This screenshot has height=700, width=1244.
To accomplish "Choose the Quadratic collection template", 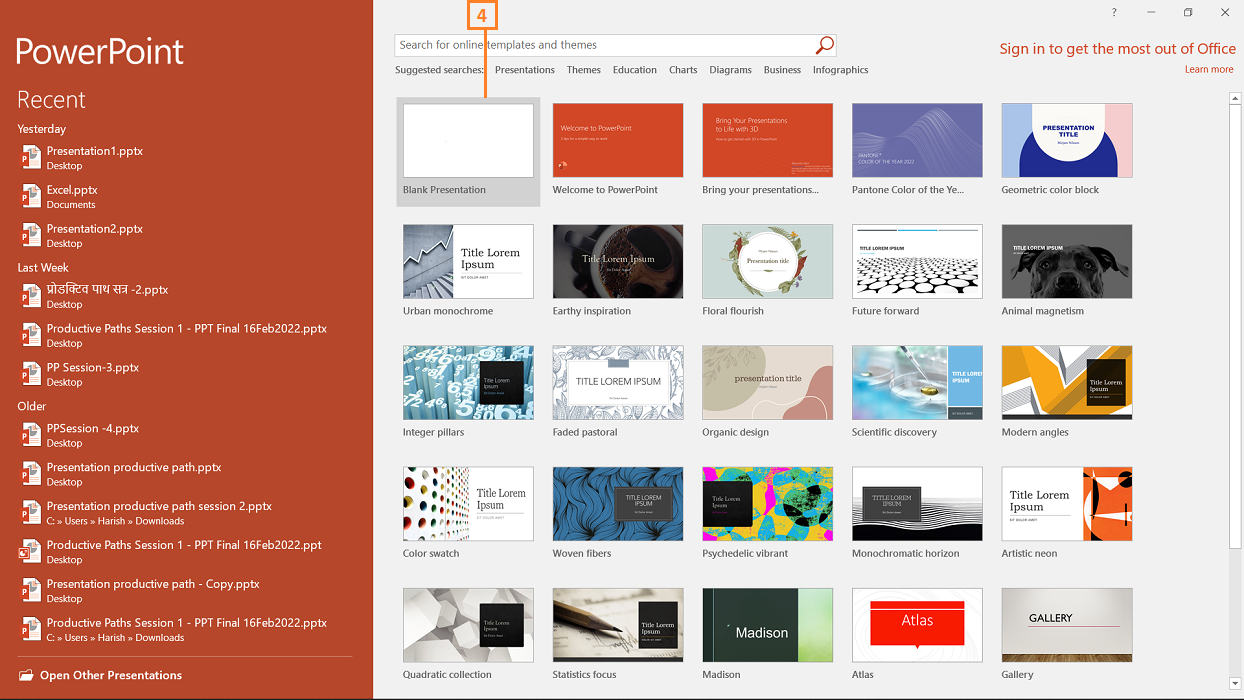I will coord(468,625).
